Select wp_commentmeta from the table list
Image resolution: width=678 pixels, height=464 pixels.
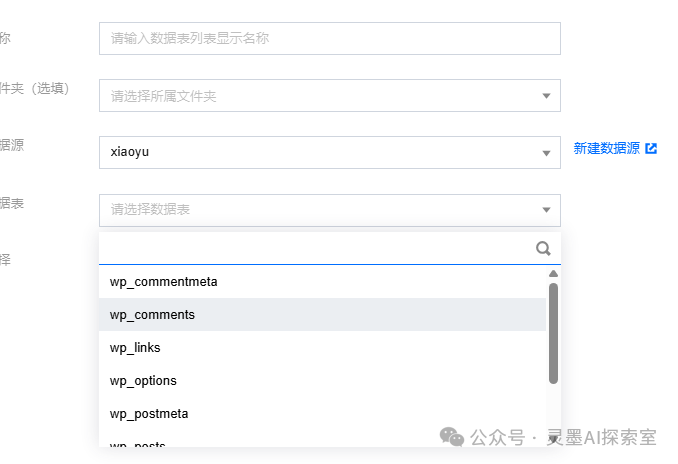[163, 282]
